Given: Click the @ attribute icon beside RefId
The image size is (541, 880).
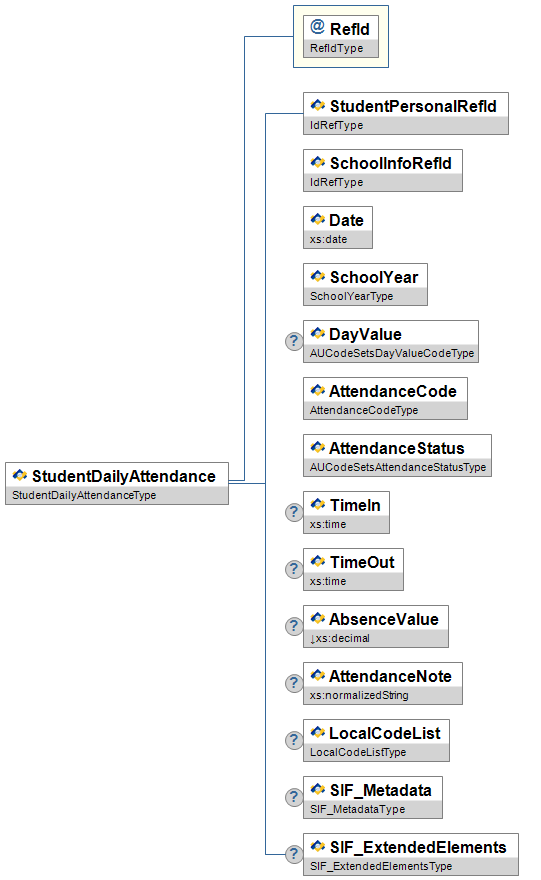Looking at the screenshot, I should pos(318,26).
